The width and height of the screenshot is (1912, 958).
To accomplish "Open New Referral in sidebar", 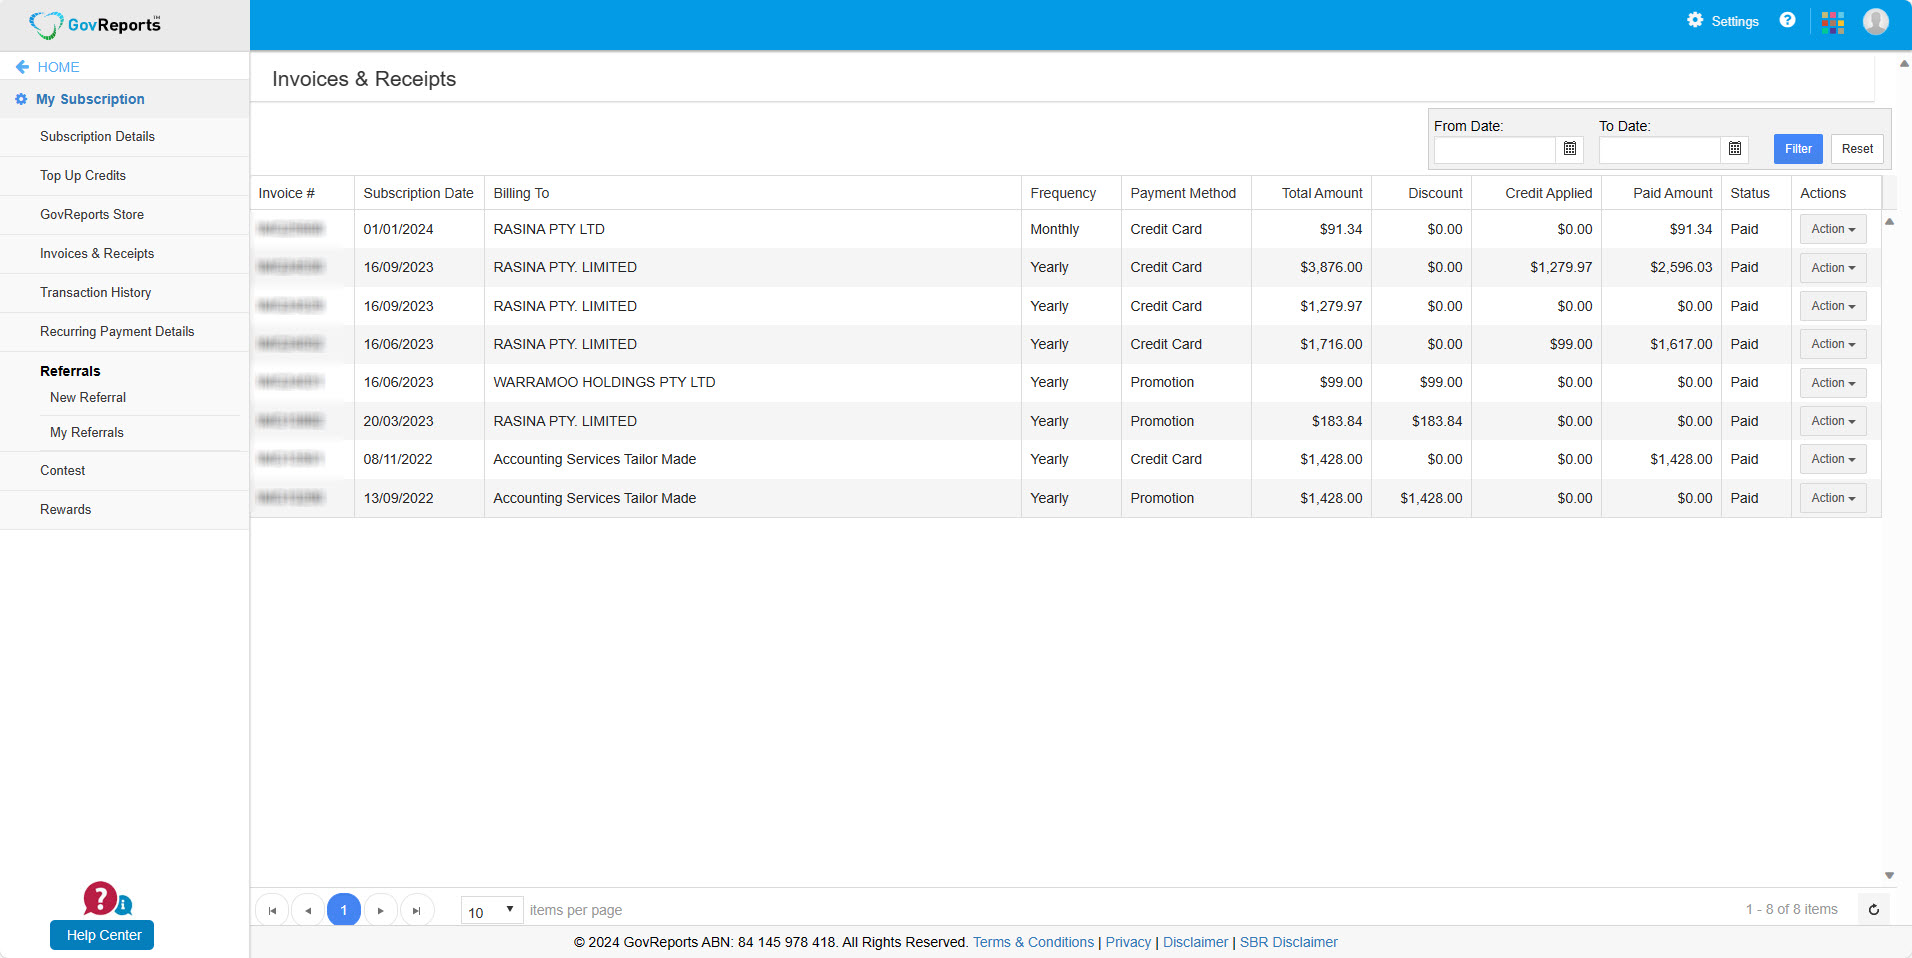I will tap(88, 398).
